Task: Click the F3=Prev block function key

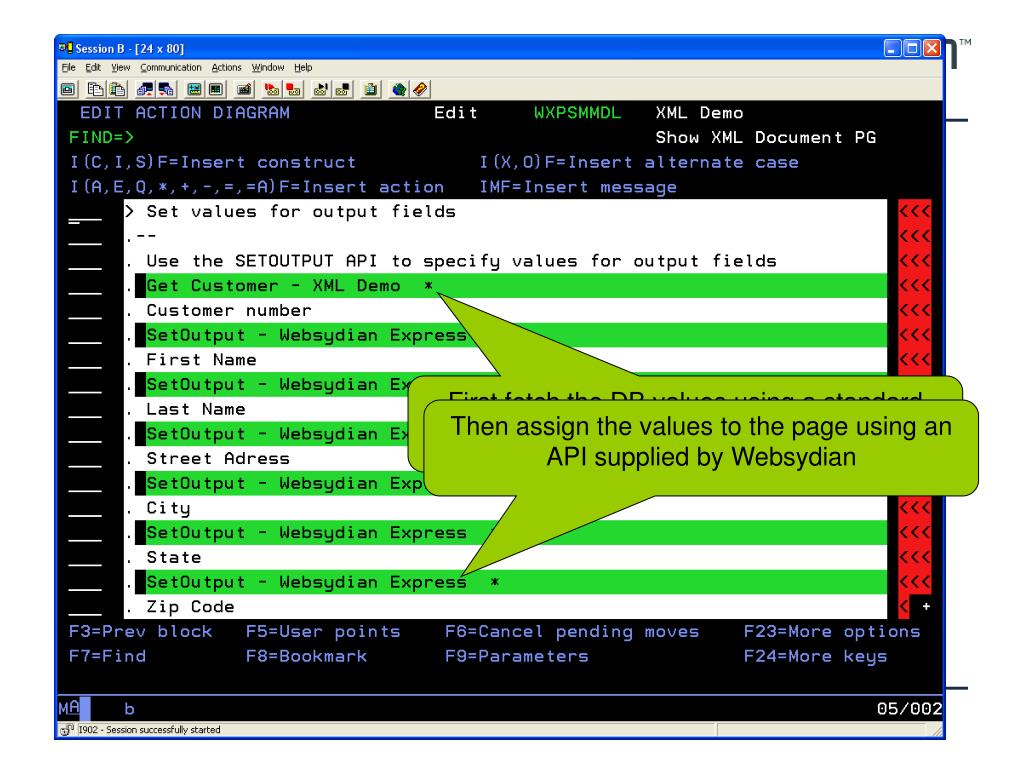Action: [140, 632]
